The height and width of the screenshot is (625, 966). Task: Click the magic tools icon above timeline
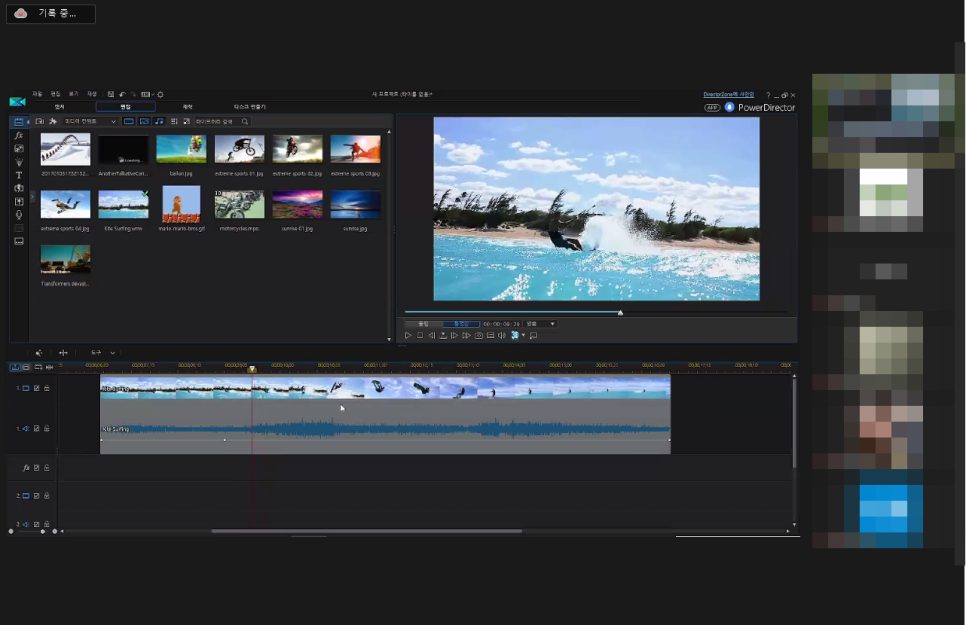click(x=39, y=353)
